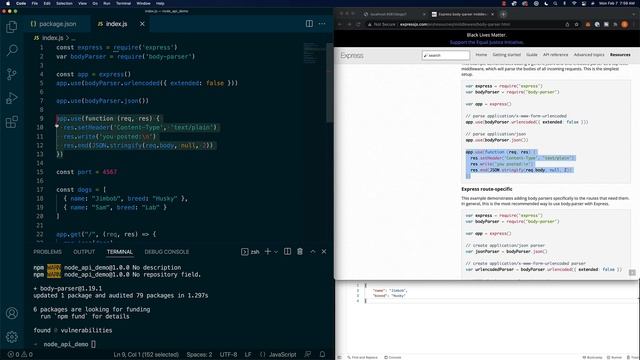Open the Guide nav menu
This screenshot has width=640, height=360.
(x=532, y=55)
